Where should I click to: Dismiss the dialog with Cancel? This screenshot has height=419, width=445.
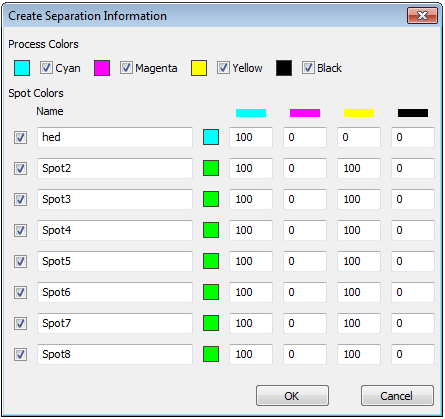tap(397, 396)
